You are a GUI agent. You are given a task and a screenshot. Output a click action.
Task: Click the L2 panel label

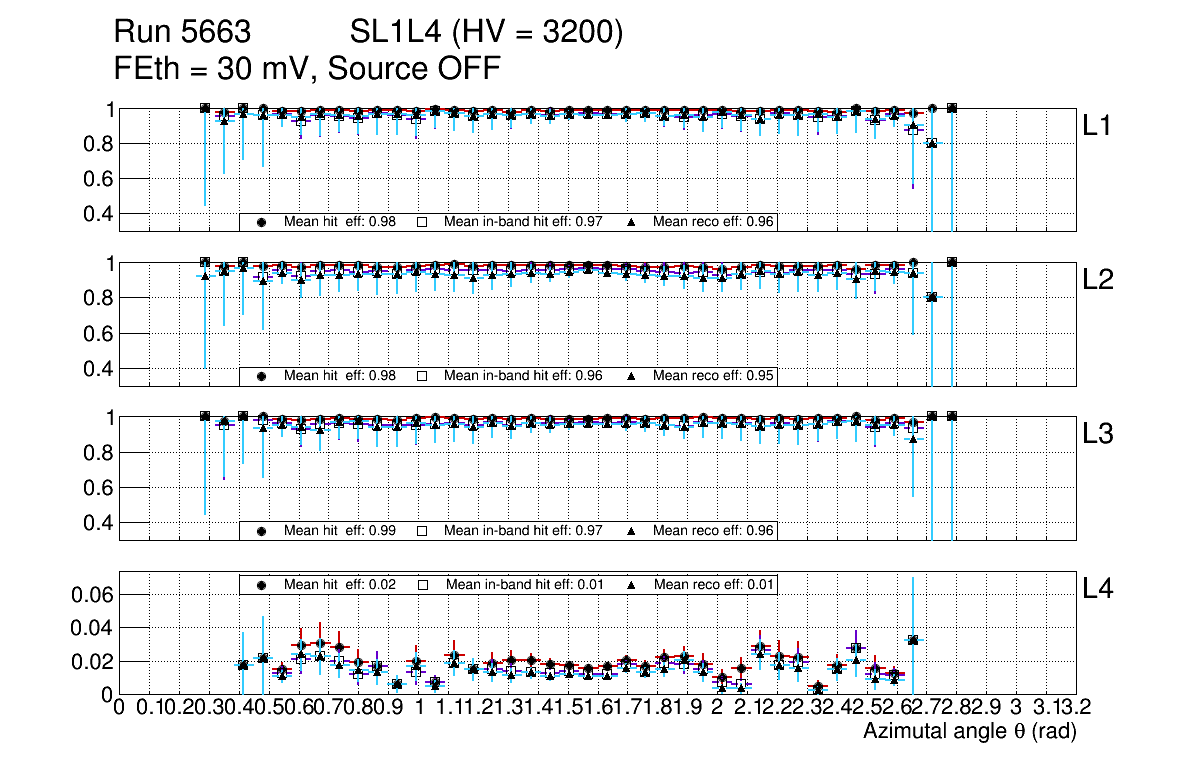point(1100,281)
